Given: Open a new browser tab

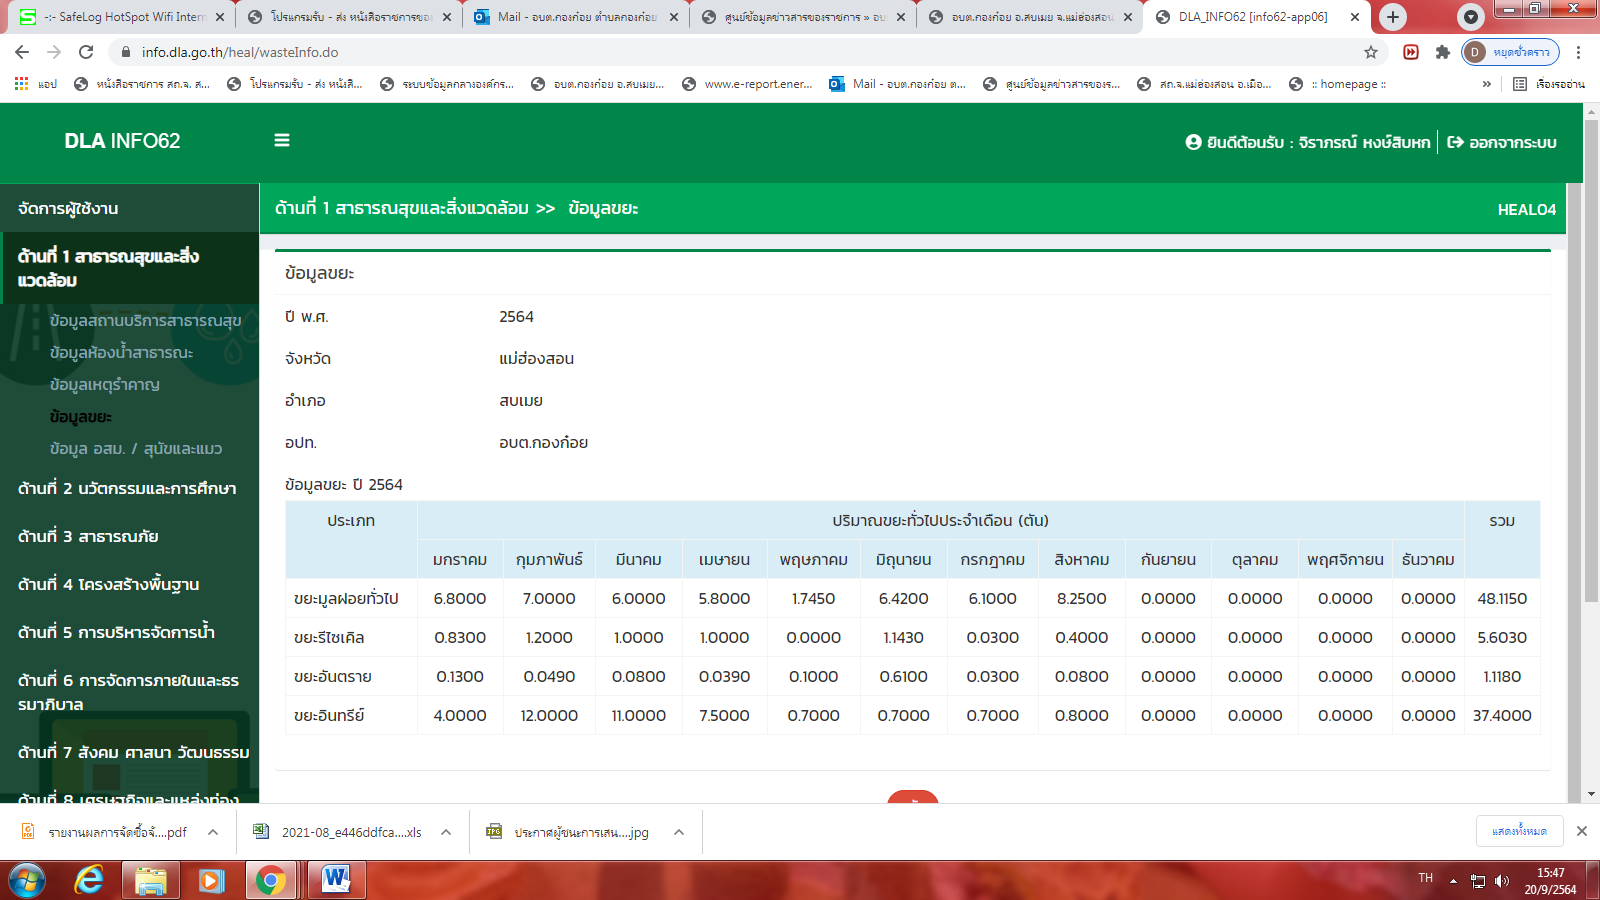Looking at the screenshot, I should click(1392, 17).
